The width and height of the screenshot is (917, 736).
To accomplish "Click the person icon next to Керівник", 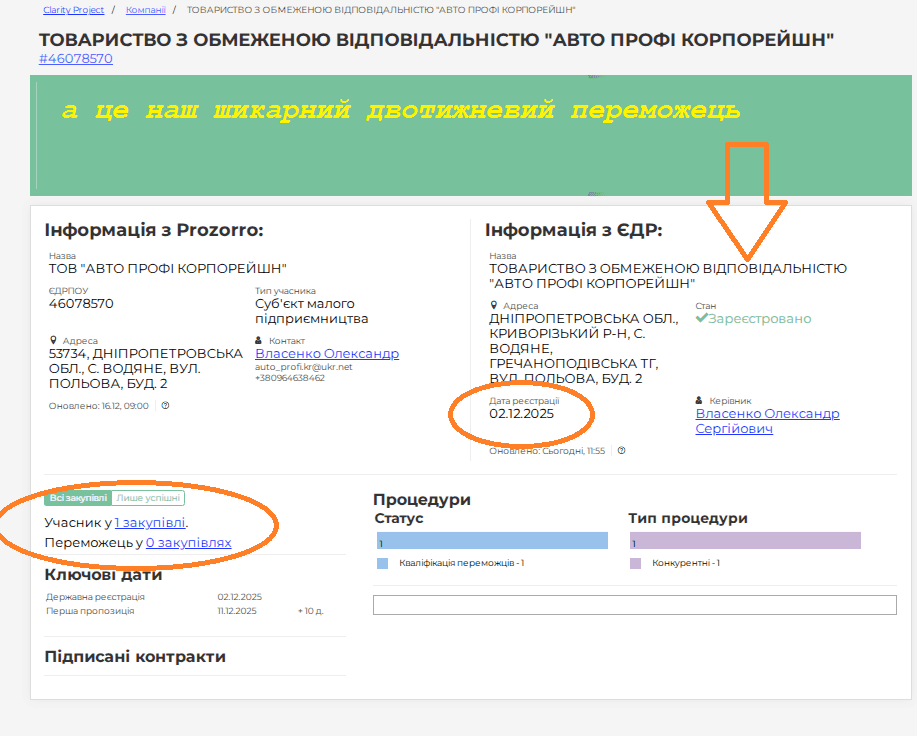I will (699, 401).
